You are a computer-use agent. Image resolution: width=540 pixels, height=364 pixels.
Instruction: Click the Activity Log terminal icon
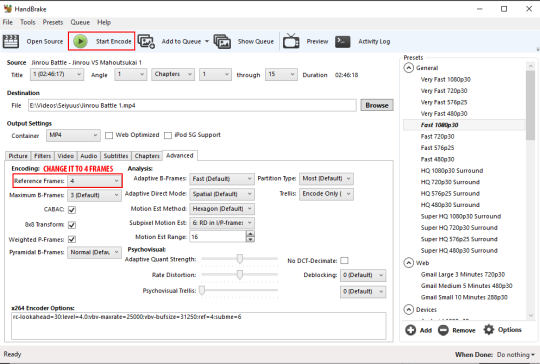(343, 42)
